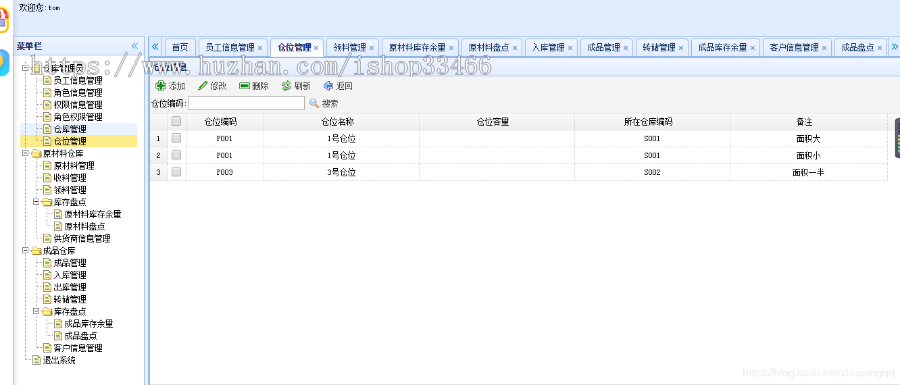Collapse the 仓库管理员 tree folder
The height and width of the screenshot is (385, 900).
click(x=25, y=68)
